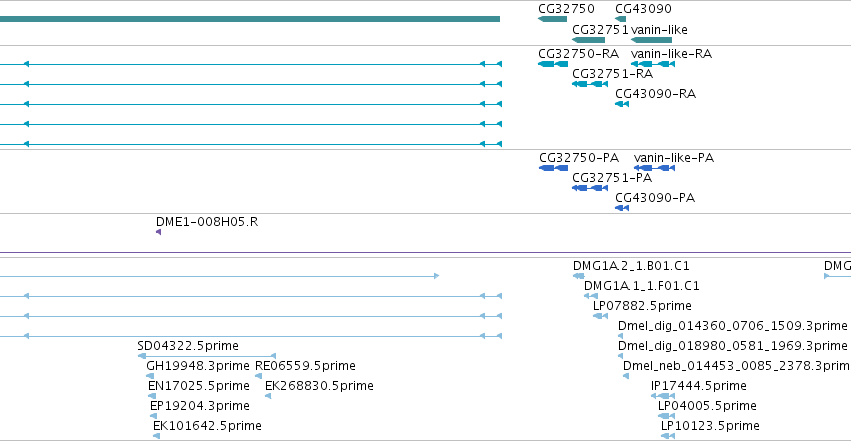Select the vanin-like-RA transcript glyph
The height and width of the screenshot is (441, 851).
click(653, 64)
